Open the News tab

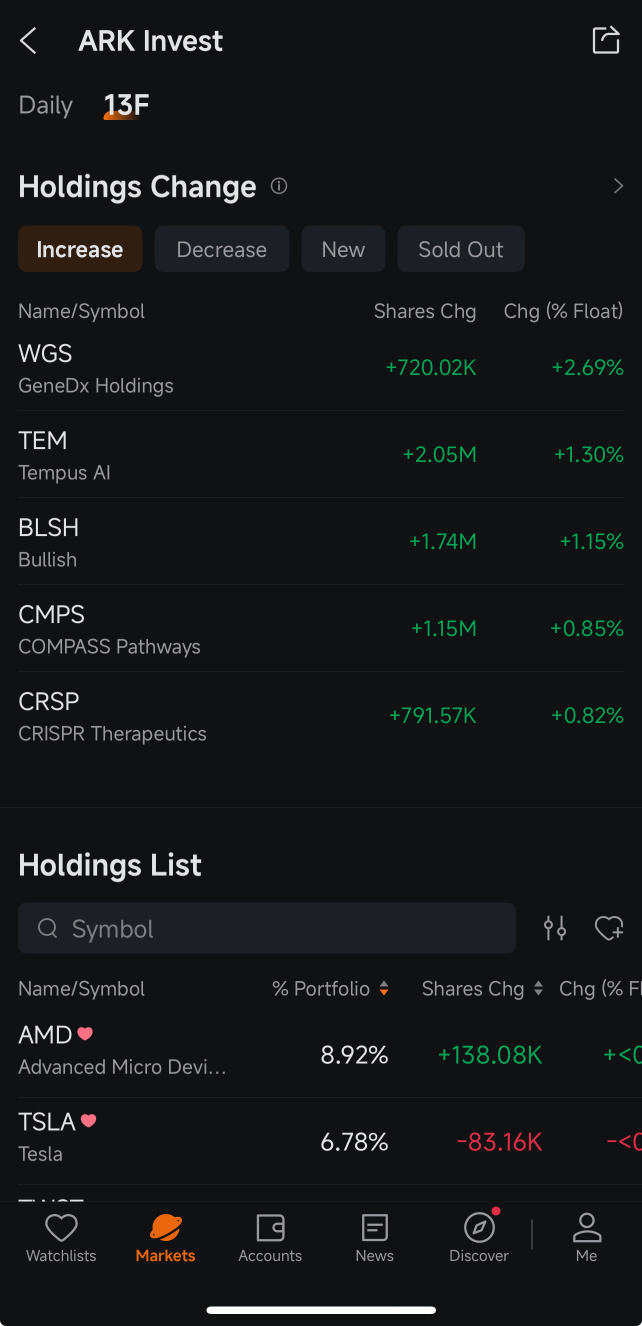point(375,1238)
